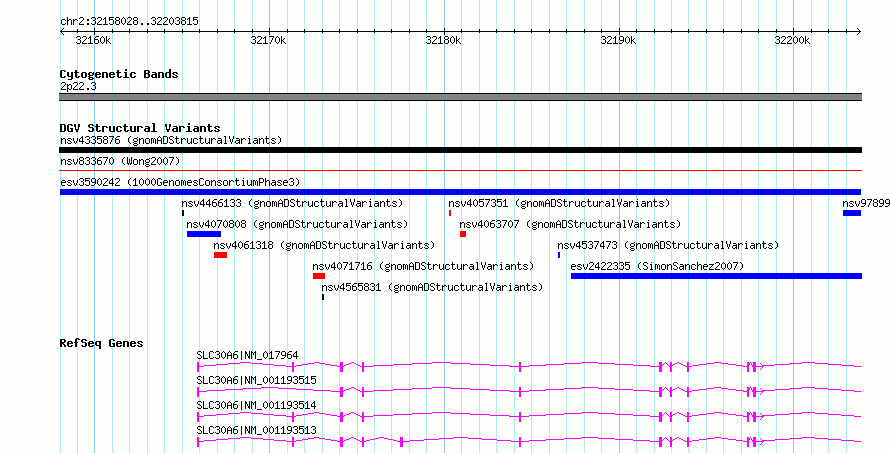The width and height of the screenshot is (890, 453).
Task: Open the nsv4335876 (gnomADStructuralVariants) label
Action: click(x=171, y=140)
